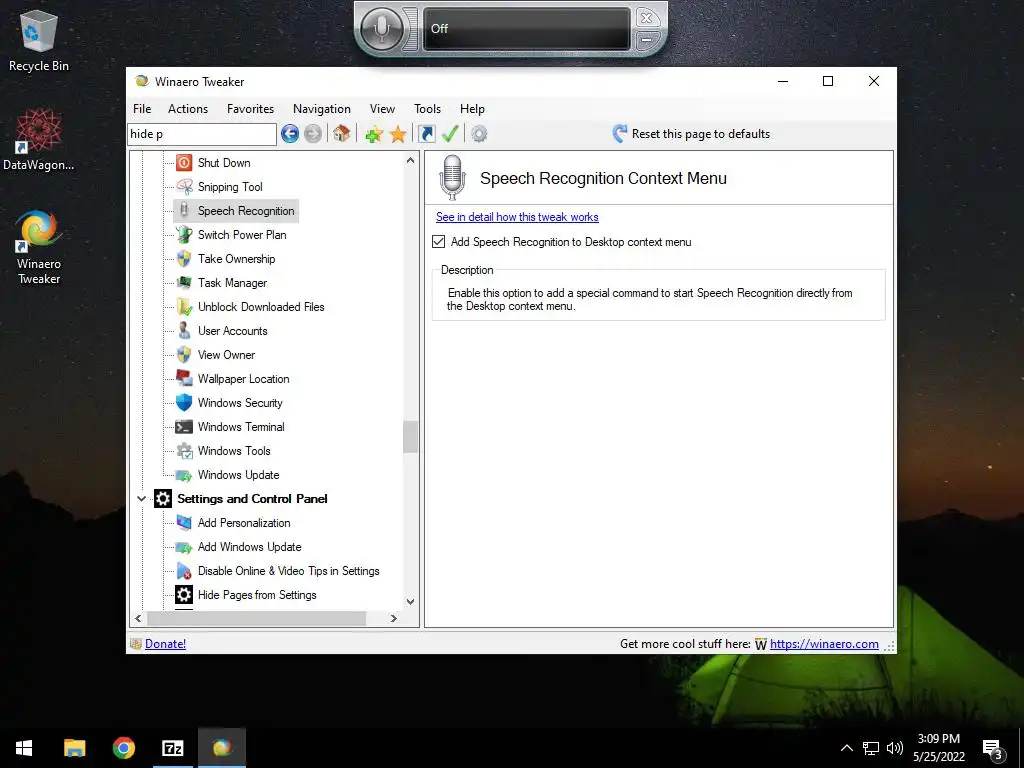1024x768 pixels.
Task: Click the tree horizontal scrollbar thumb
Action: pyautogui.click(x=257, y=618)
